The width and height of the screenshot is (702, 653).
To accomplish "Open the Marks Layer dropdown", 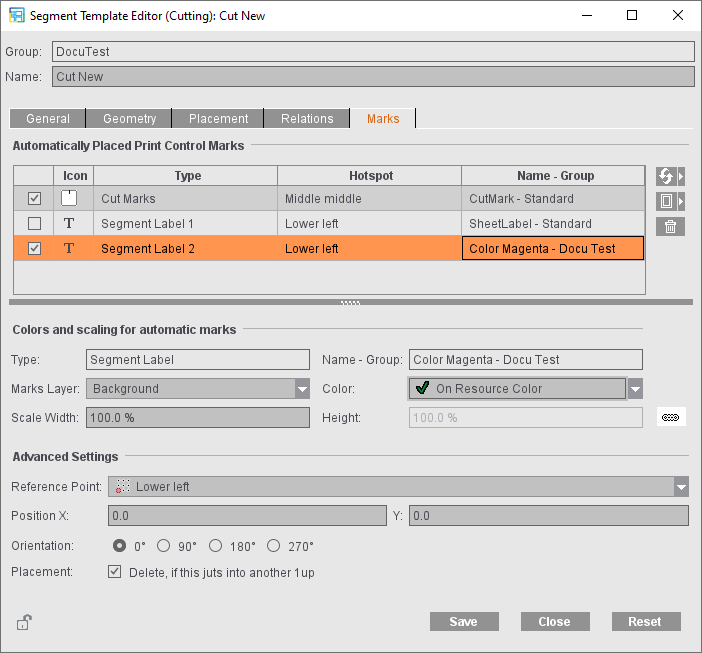I will (302, 389).
